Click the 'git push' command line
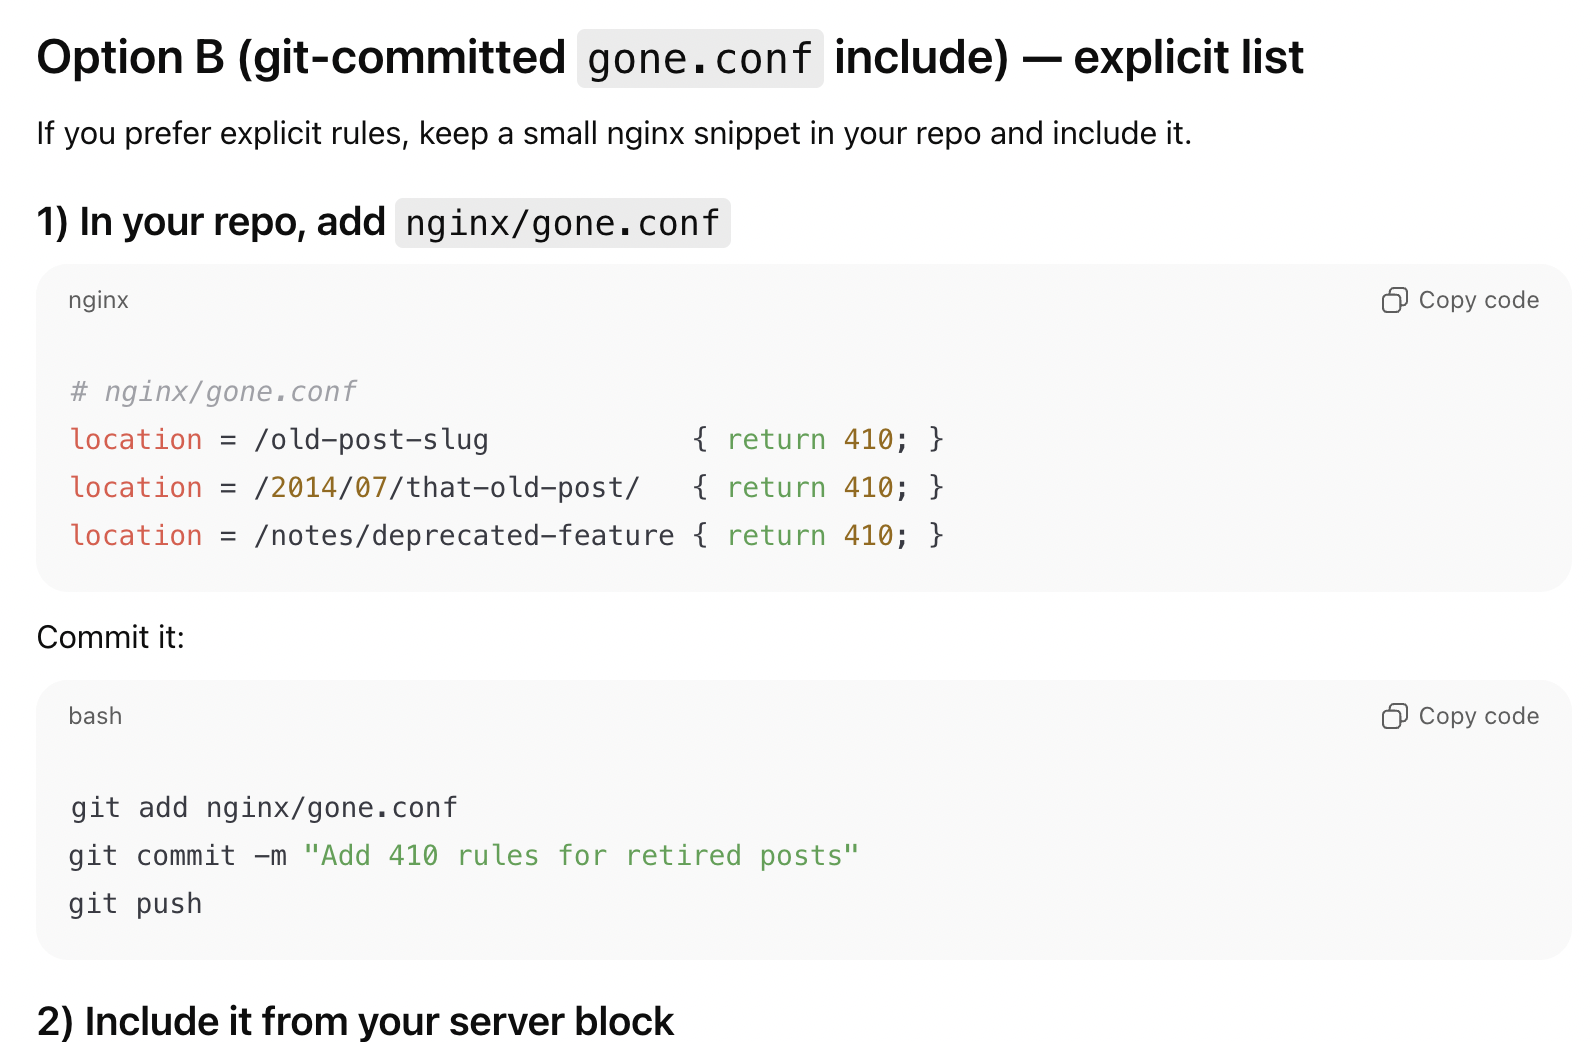The height and width of the screenshot is (1042, 1590). tap(136, 904)
